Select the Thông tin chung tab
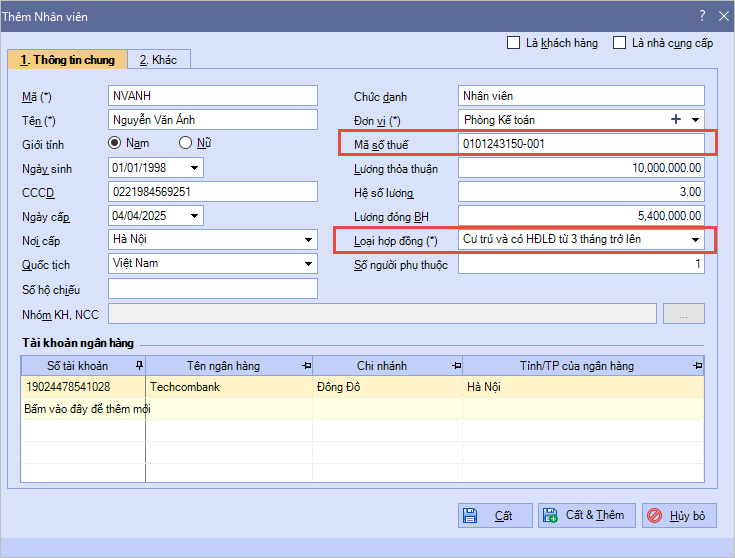This screenshot has height=558, width=735. pyautogui.click(x=67, y=60)
